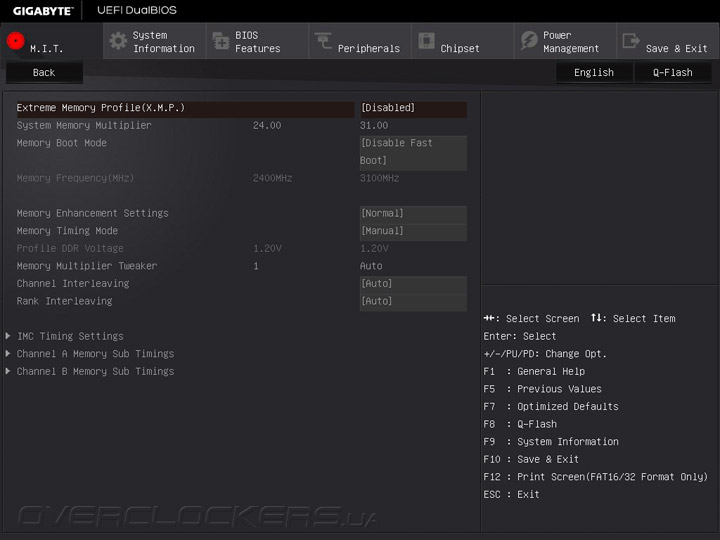Click the F8 Q-Flash help line
Viewport: 720px width, 540px height.
(x=520, y=424)
